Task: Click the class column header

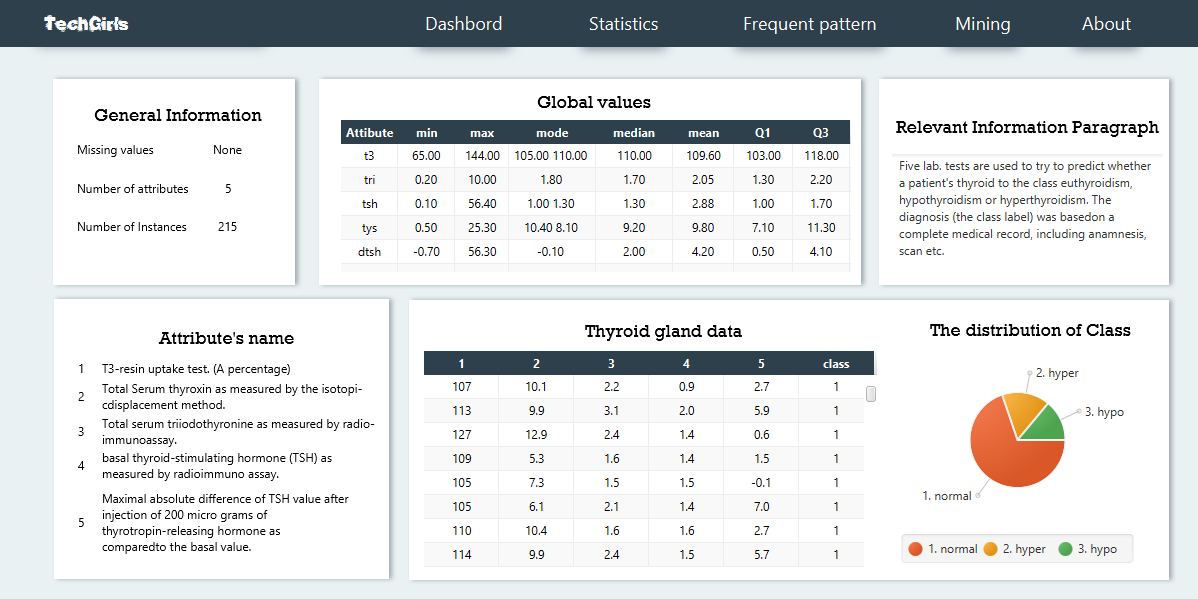Action: (x=836, y=363)
